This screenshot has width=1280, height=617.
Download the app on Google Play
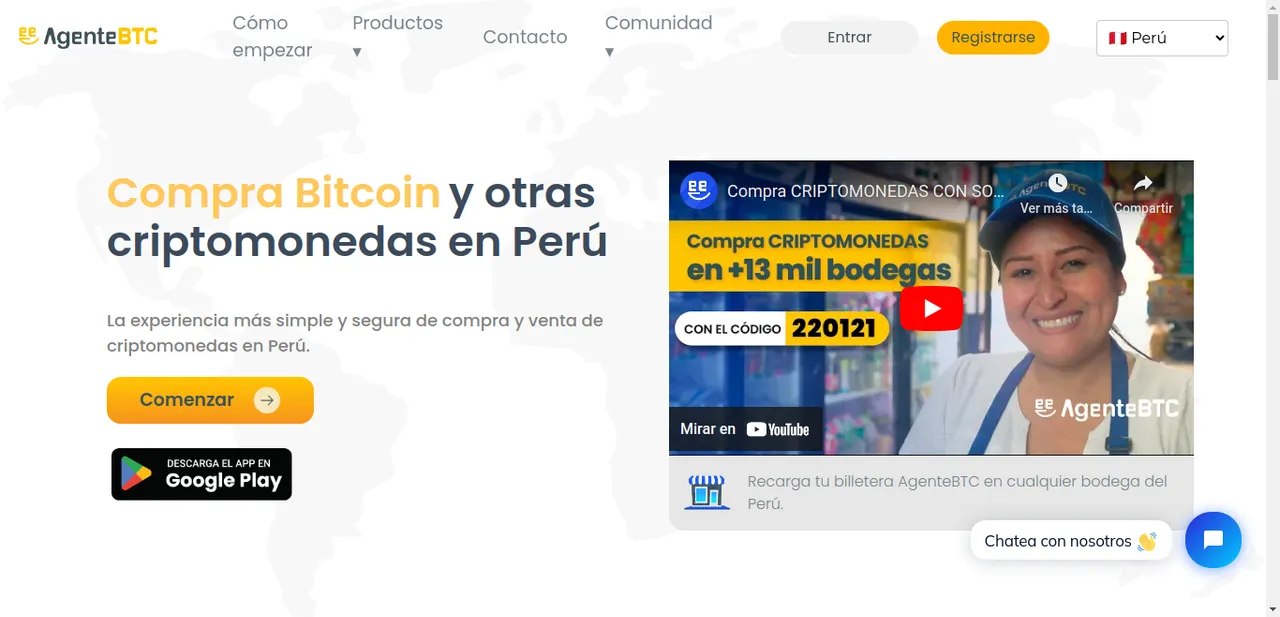coord(201,474)
